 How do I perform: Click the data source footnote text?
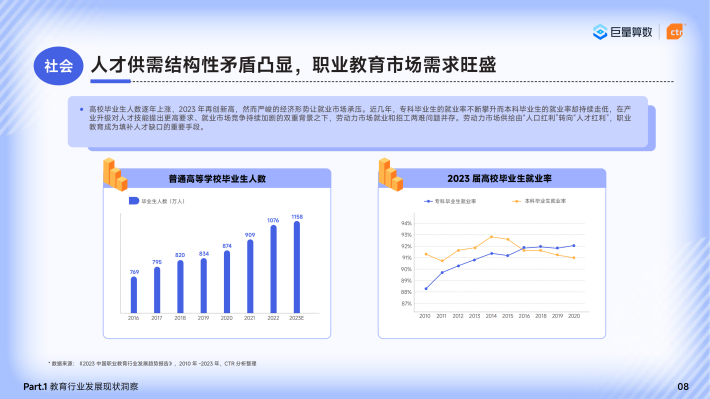pyautogui.click(x=152, y=363)
